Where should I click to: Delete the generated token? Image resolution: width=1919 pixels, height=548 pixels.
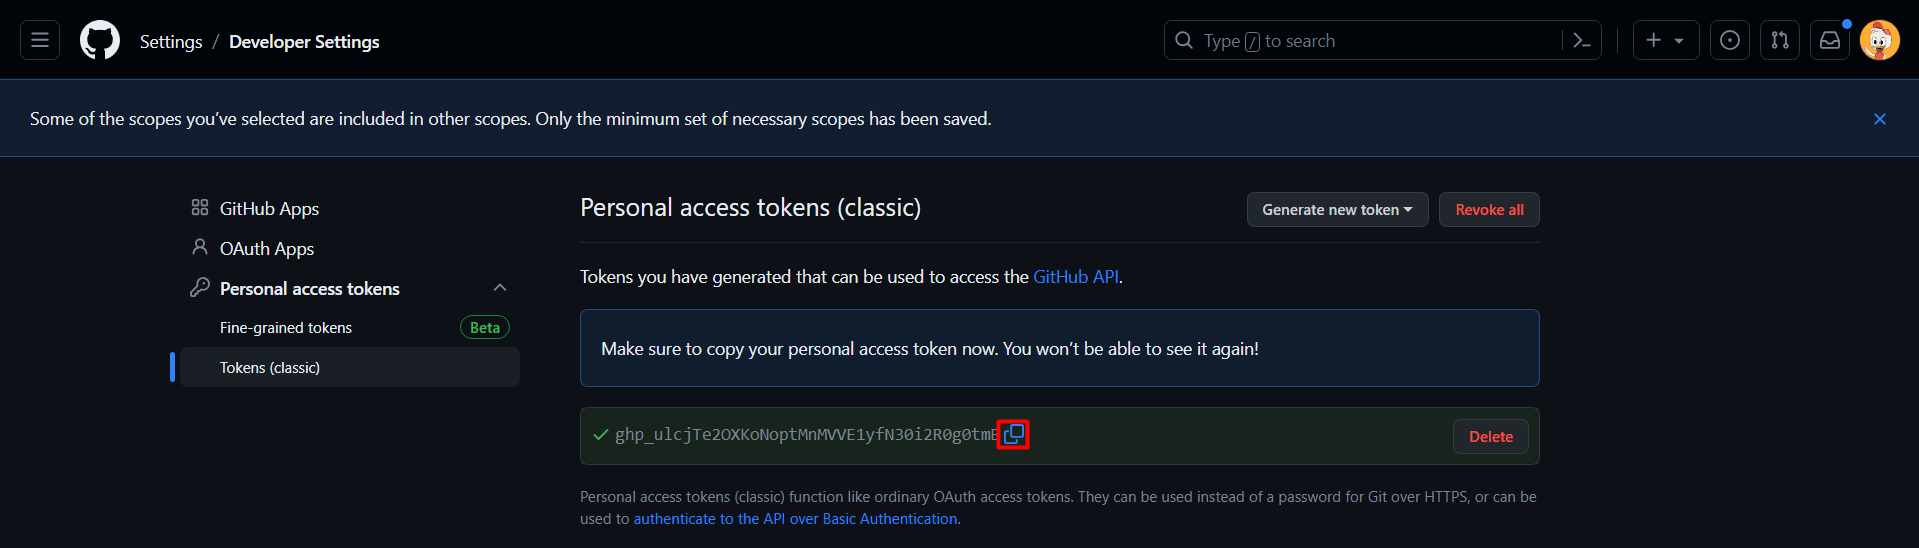click(1490, 437)
